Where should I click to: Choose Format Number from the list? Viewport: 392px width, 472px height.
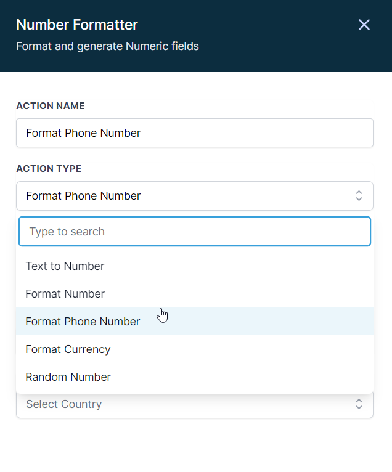(195, 294)
